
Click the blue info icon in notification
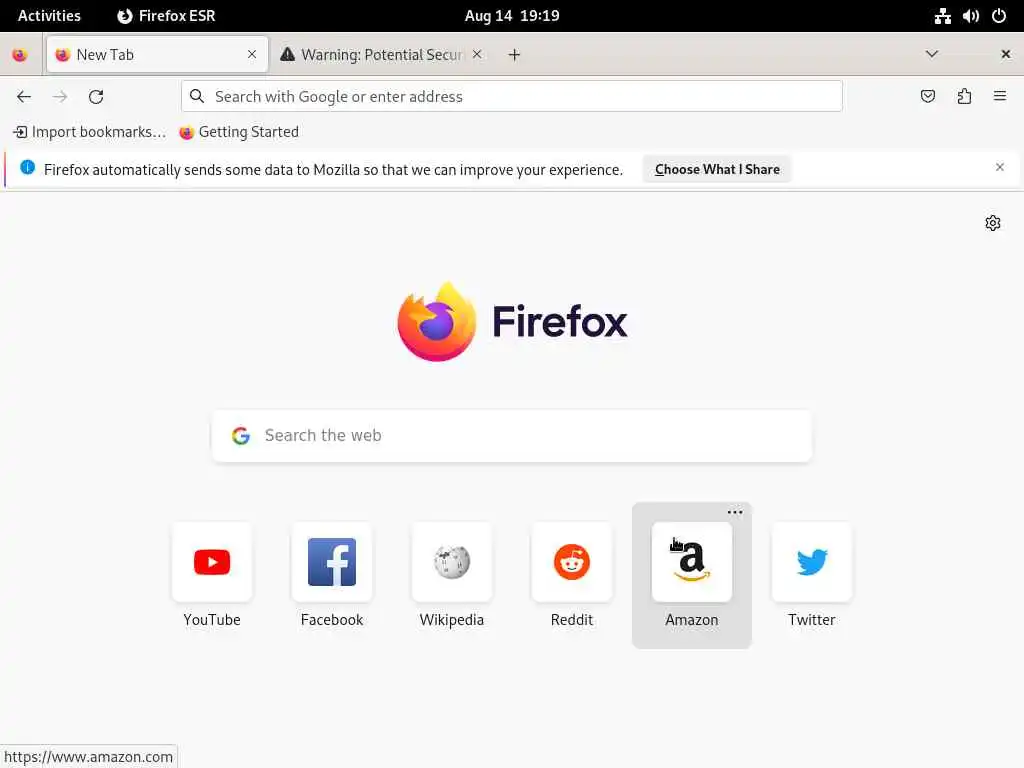27,168
